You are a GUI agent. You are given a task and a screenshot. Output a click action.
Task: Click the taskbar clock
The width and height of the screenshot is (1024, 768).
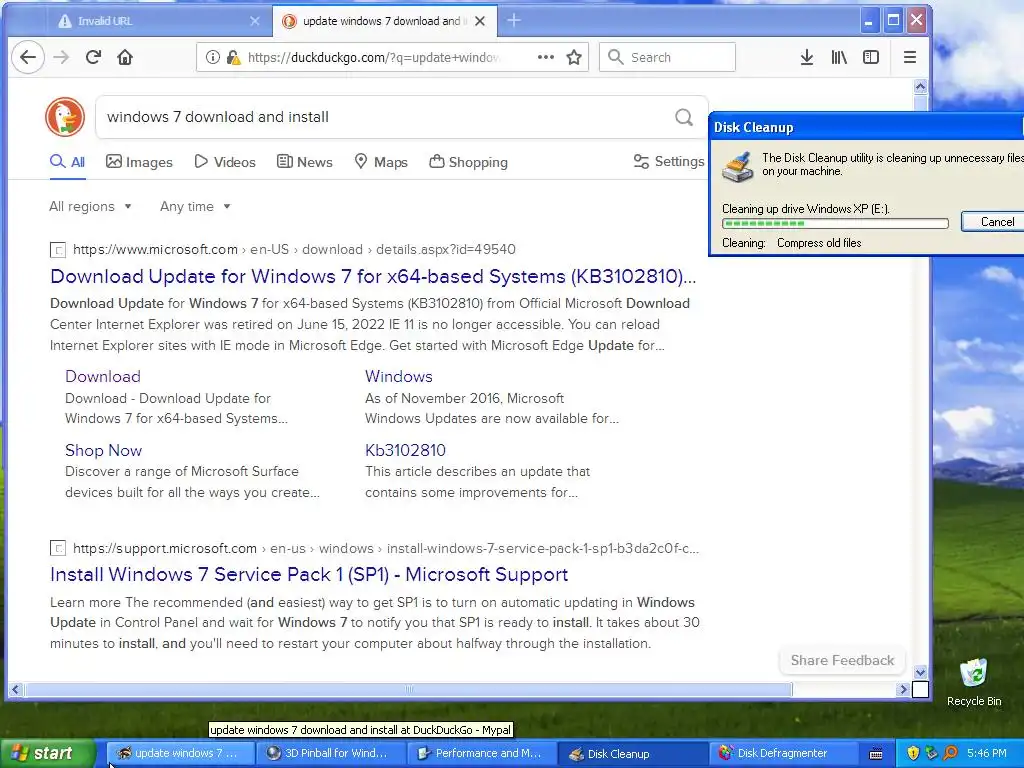coord(987,753)
